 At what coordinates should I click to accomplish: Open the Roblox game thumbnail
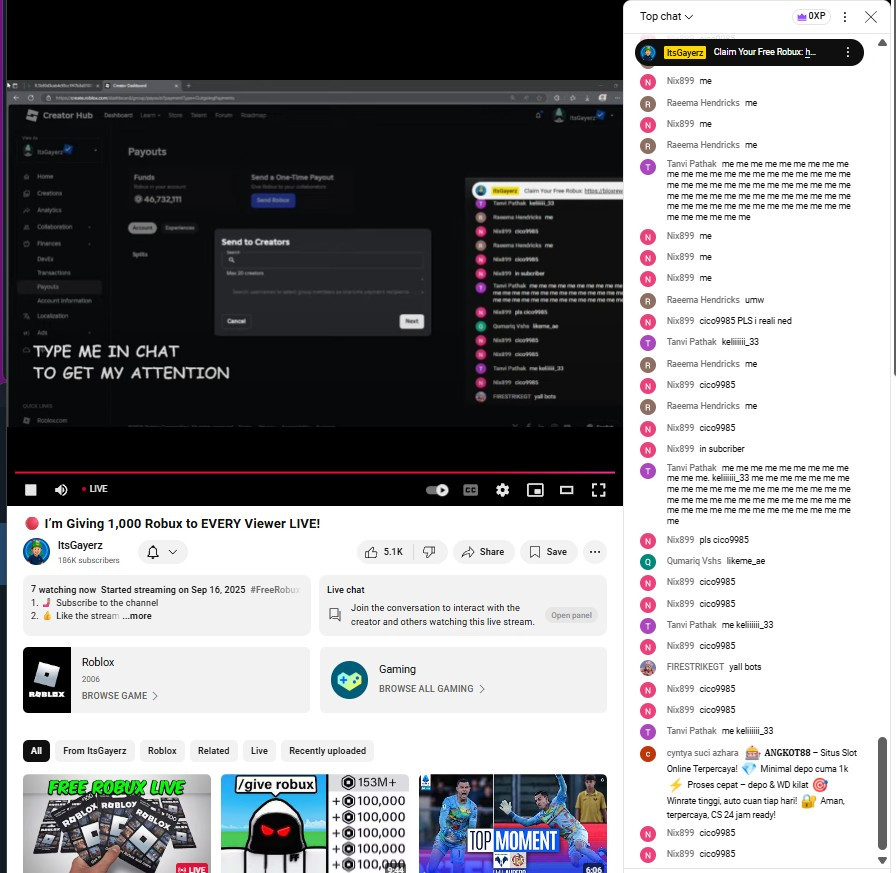(x=47, y=680)
